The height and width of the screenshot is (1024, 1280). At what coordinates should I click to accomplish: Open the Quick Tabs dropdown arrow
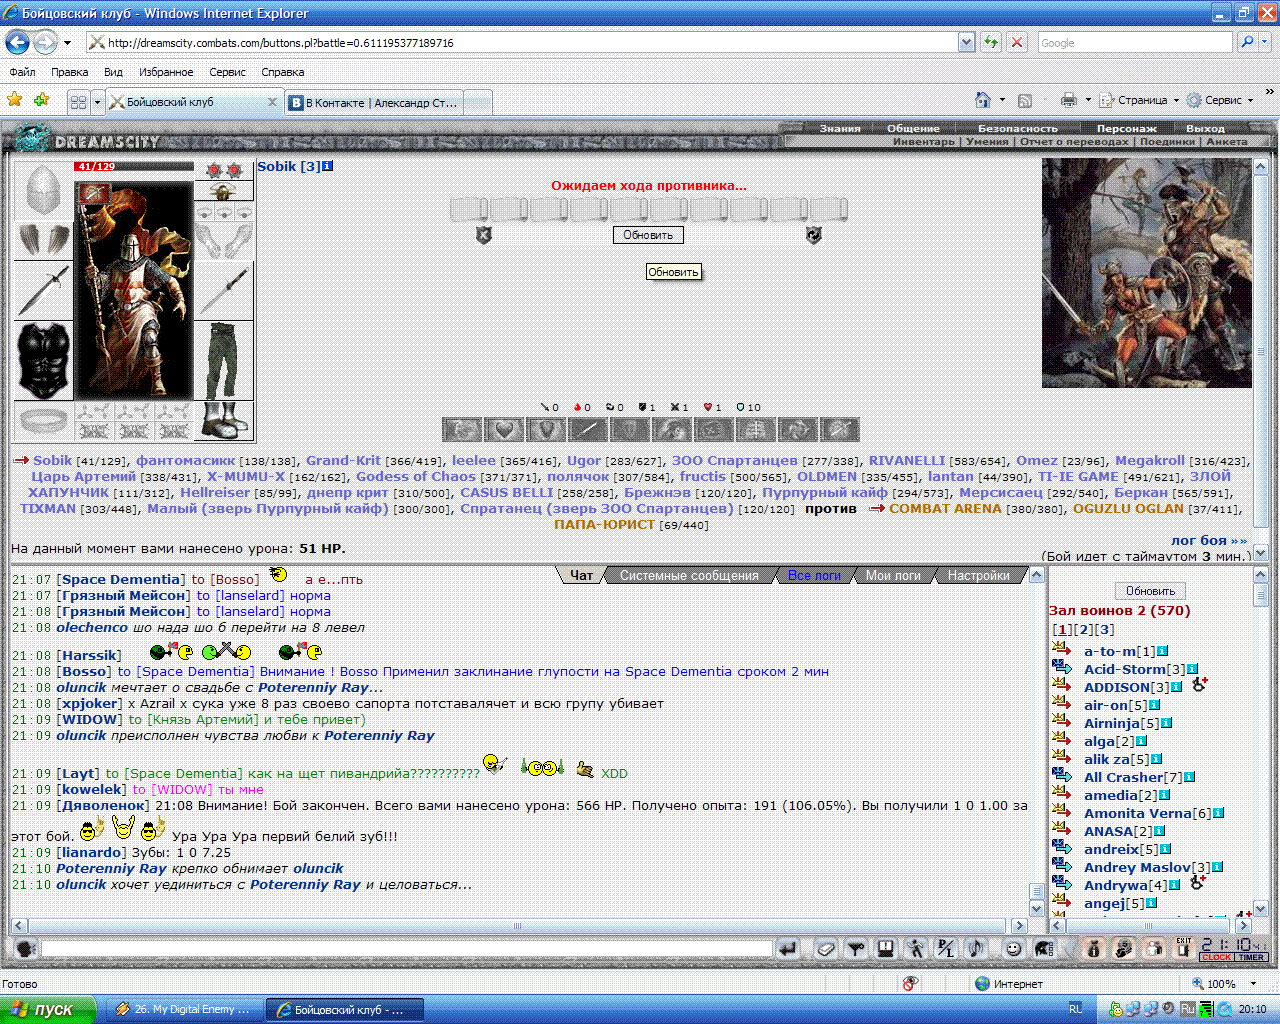pos(97,102)
